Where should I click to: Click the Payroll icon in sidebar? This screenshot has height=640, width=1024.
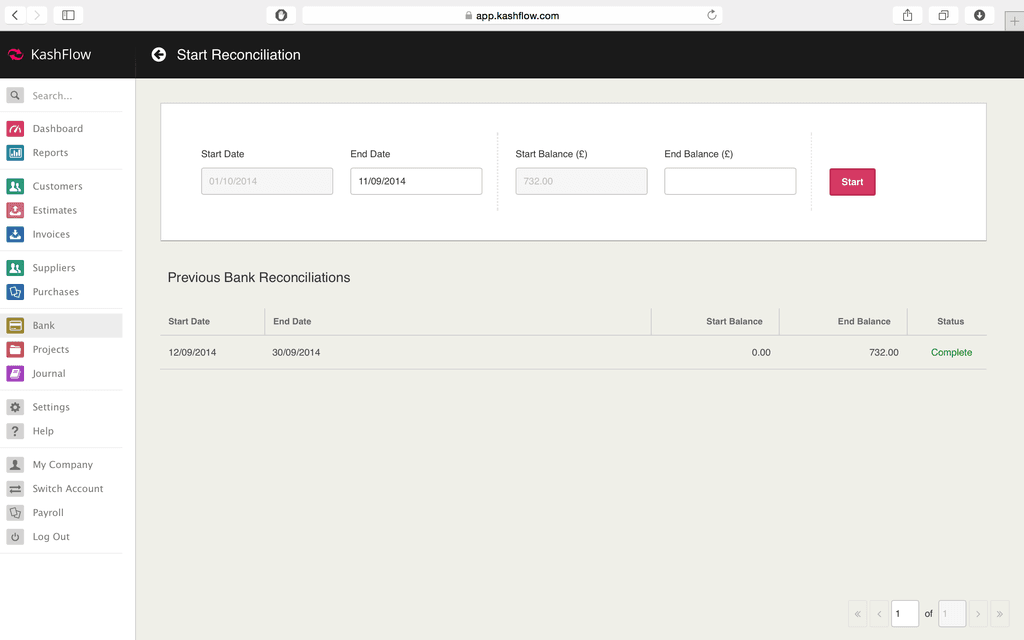pyautogui.click(x=15, y=513)
